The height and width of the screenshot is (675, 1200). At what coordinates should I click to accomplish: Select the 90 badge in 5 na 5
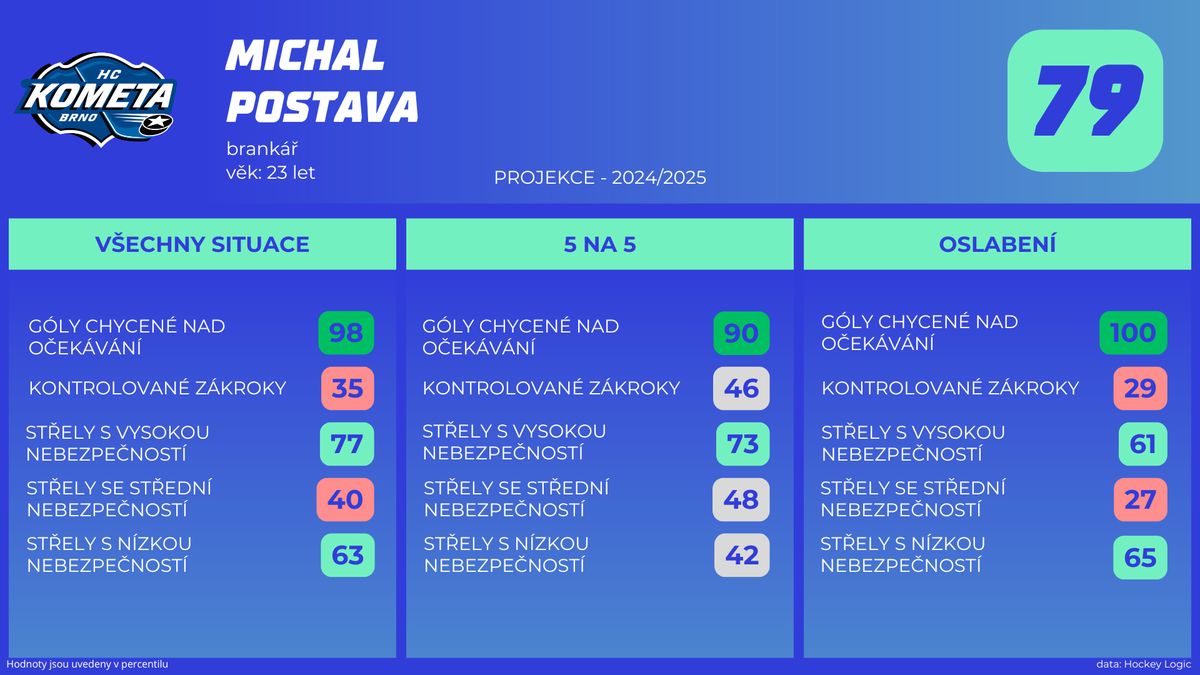[742, 333]
